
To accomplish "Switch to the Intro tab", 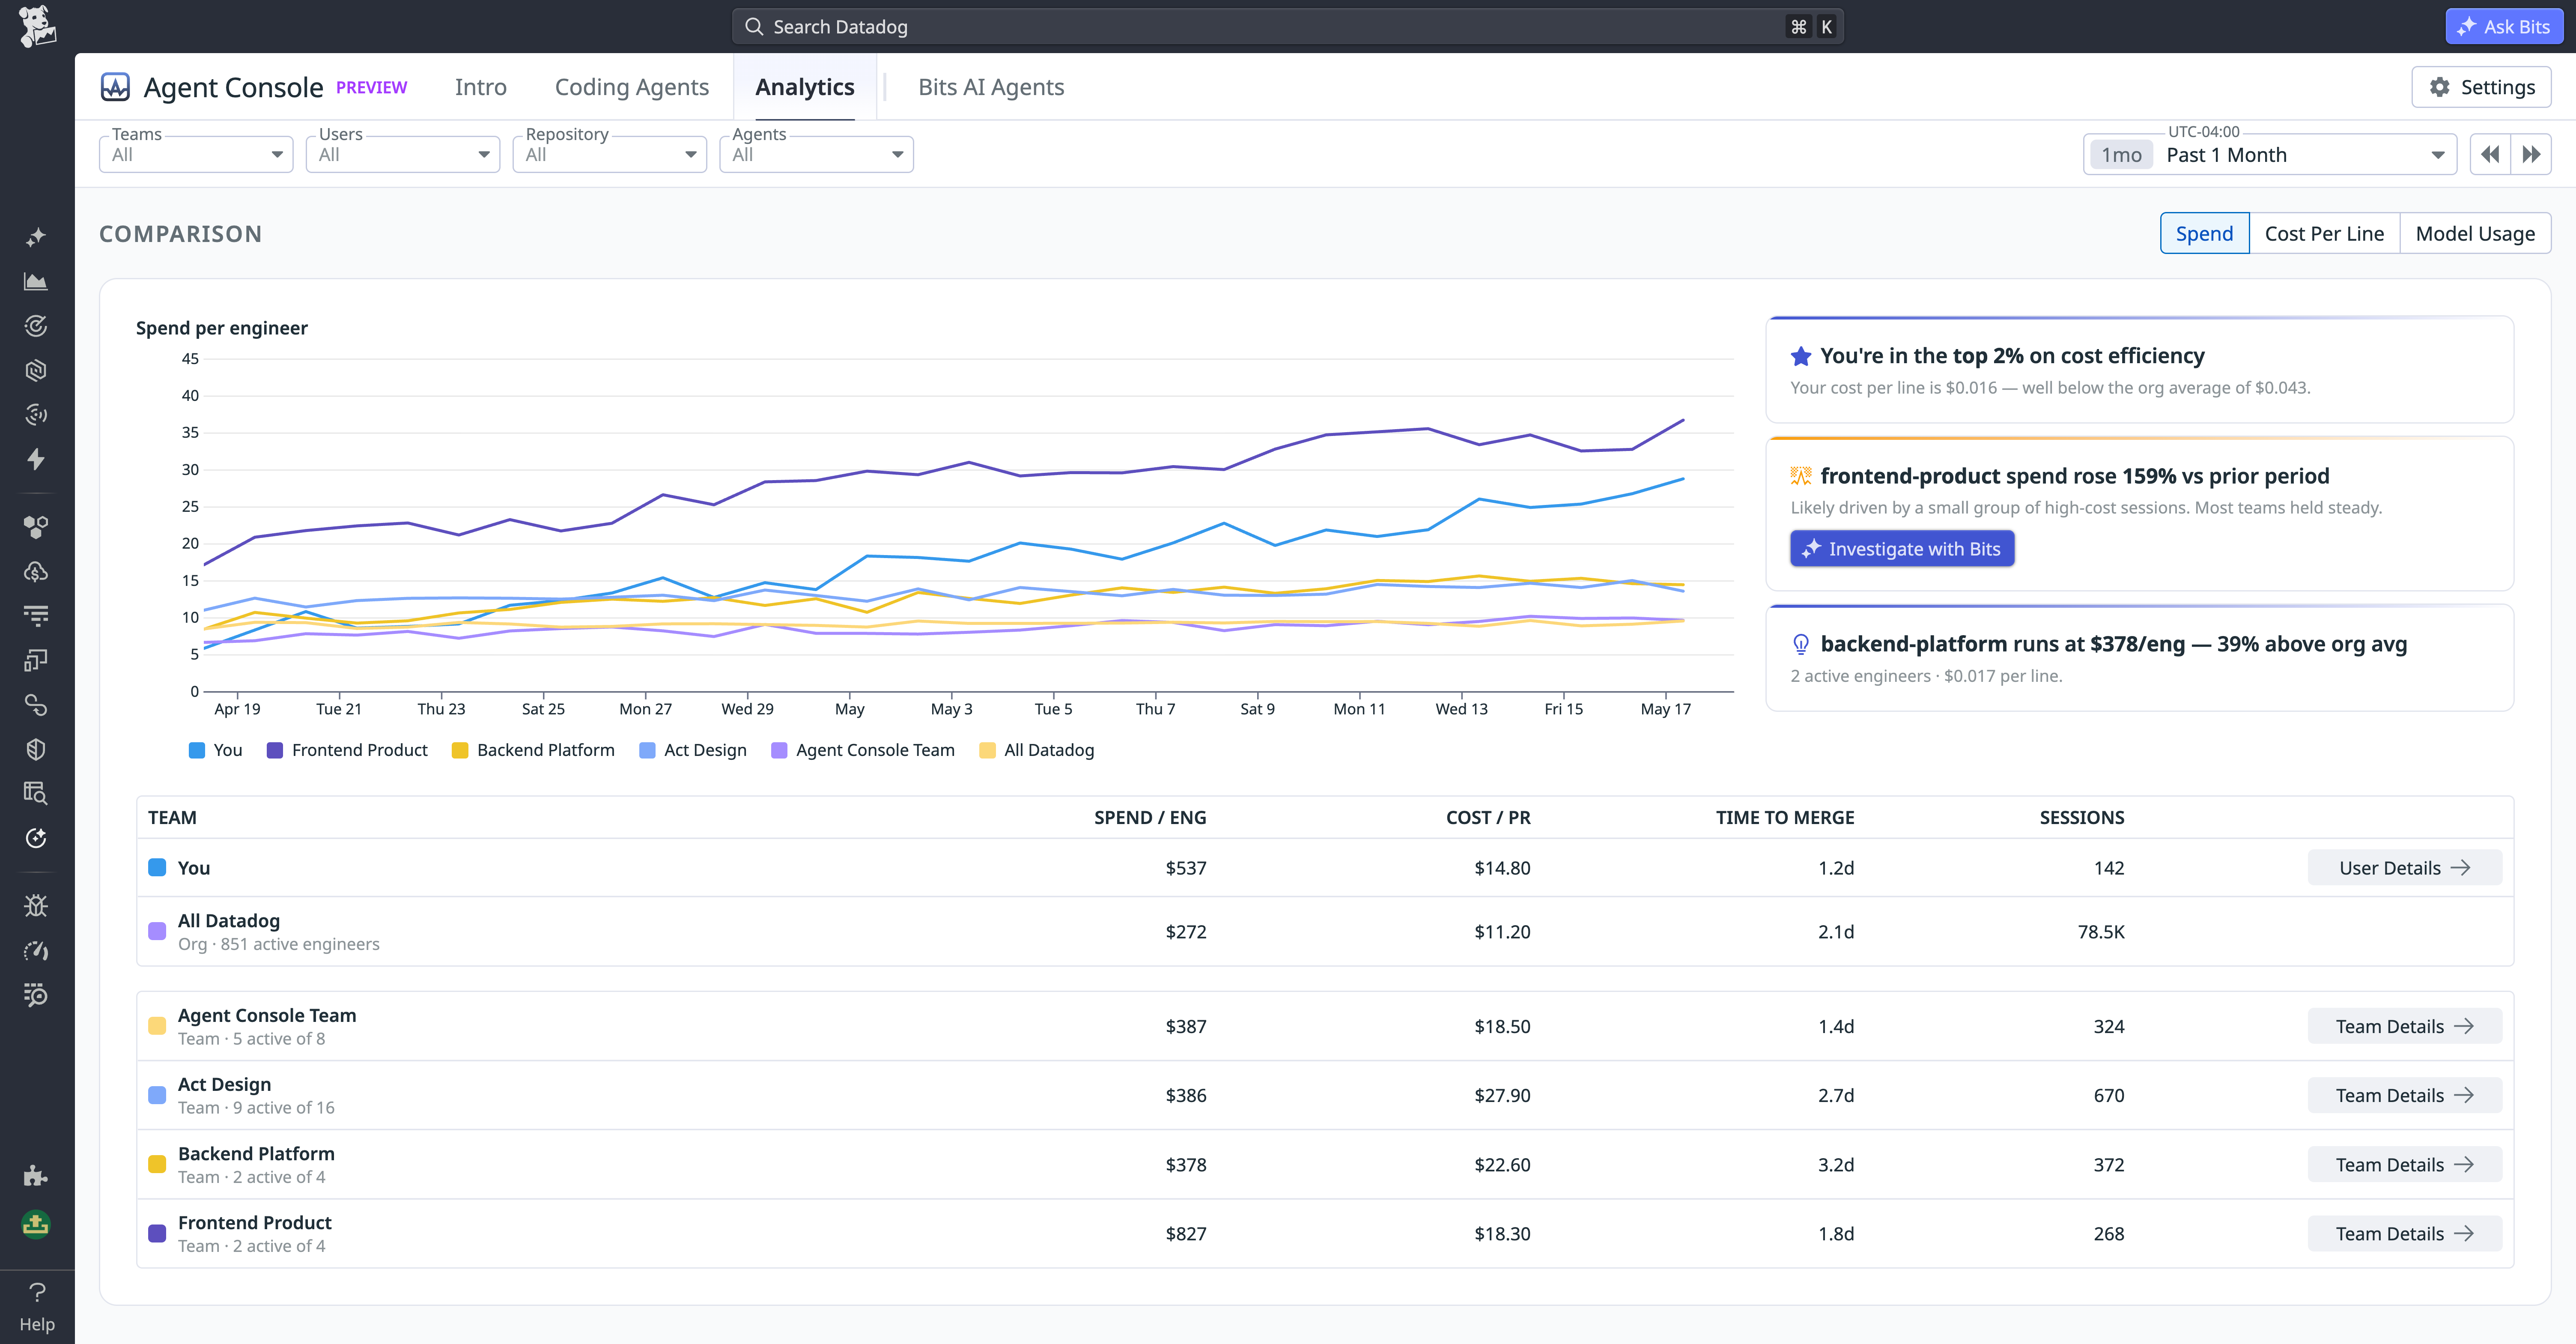I will coord(481,87).
